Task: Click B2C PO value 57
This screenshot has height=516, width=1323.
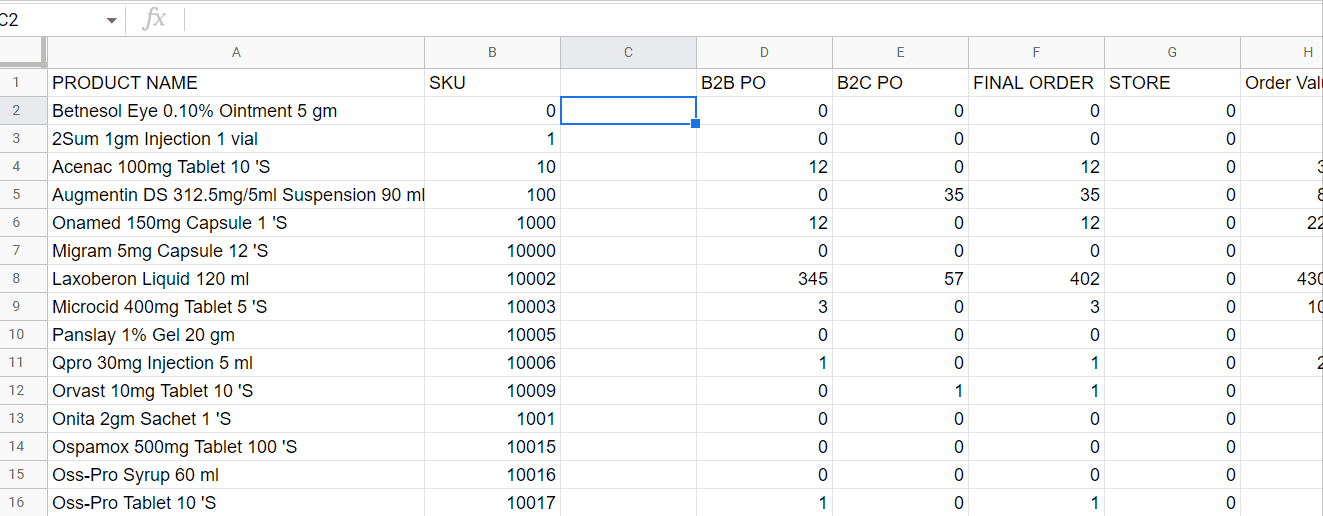Action: 900,279
